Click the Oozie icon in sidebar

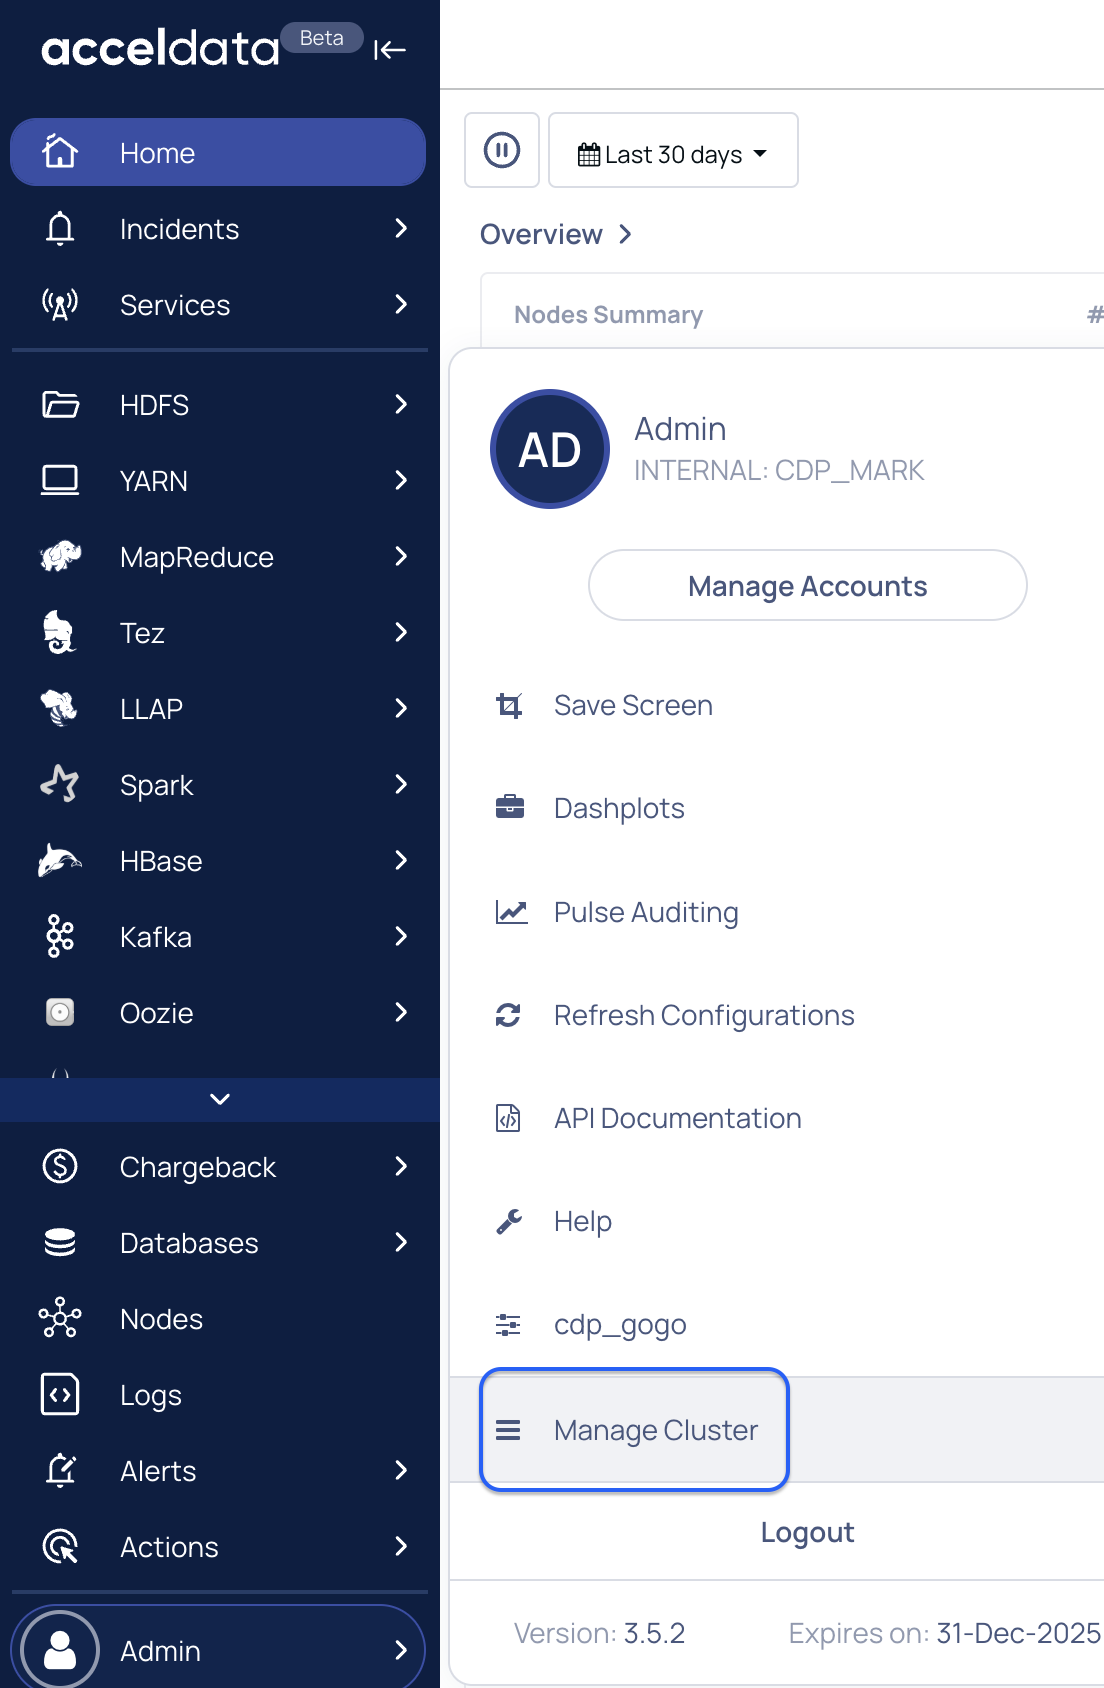click(60, 1013)
